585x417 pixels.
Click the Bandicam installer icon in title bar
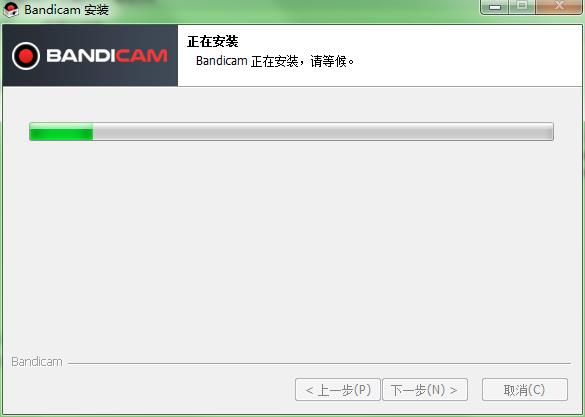(11, 10)
